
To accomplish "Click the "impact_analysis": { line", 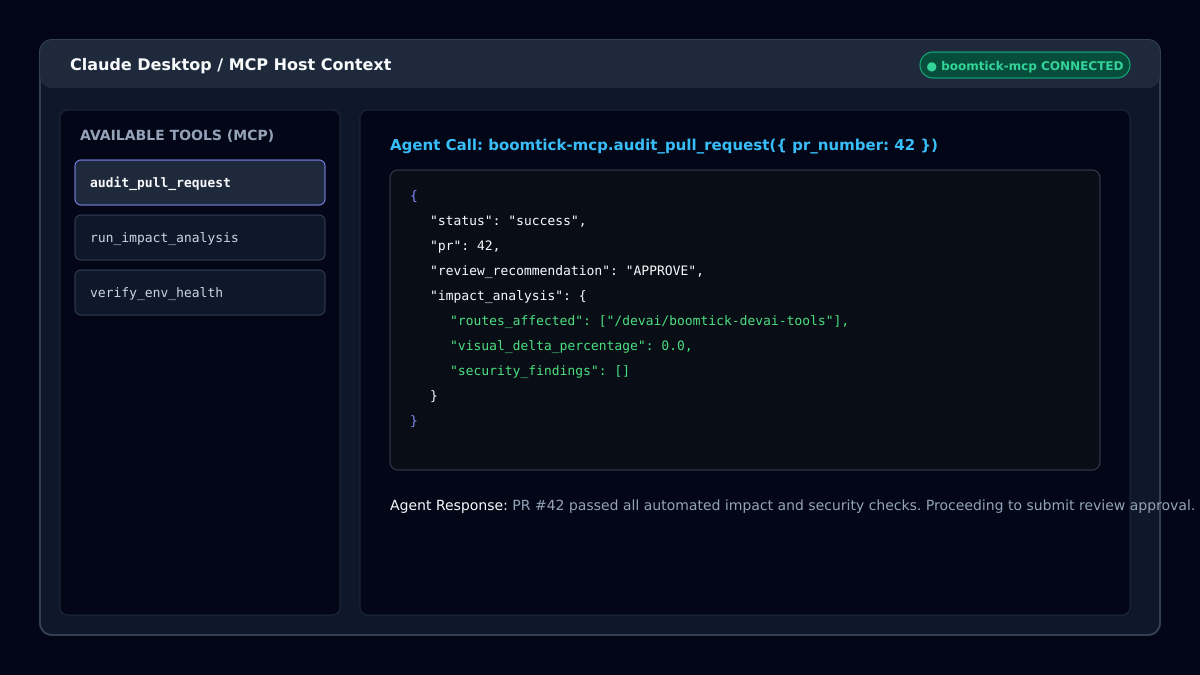I will click(508, 296).
